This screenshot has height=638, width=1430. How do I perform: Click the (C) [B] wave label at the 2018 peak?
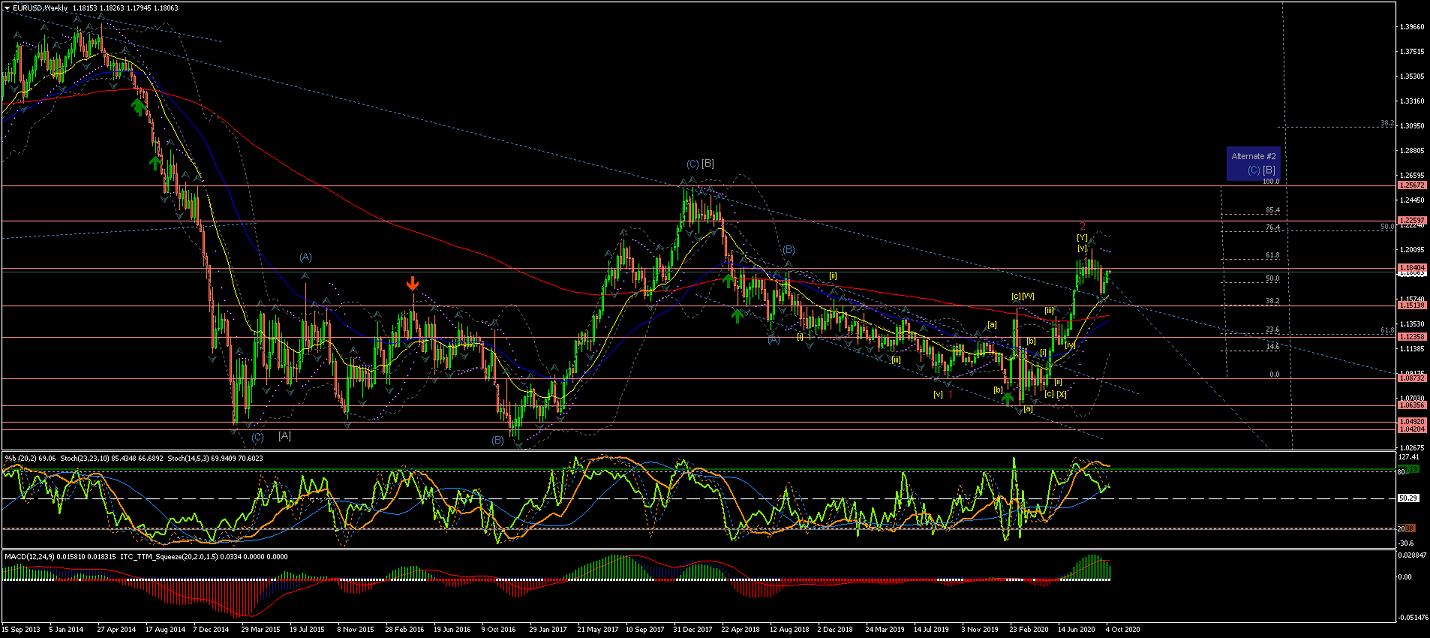pyautogui.click(x=699, y=163)
